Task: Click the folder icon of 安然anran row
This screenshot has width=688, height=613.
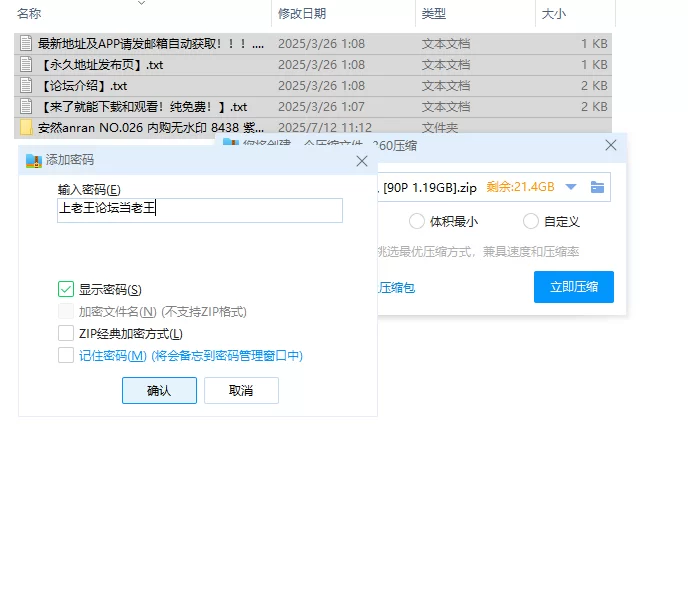Action: click(26, 128)
